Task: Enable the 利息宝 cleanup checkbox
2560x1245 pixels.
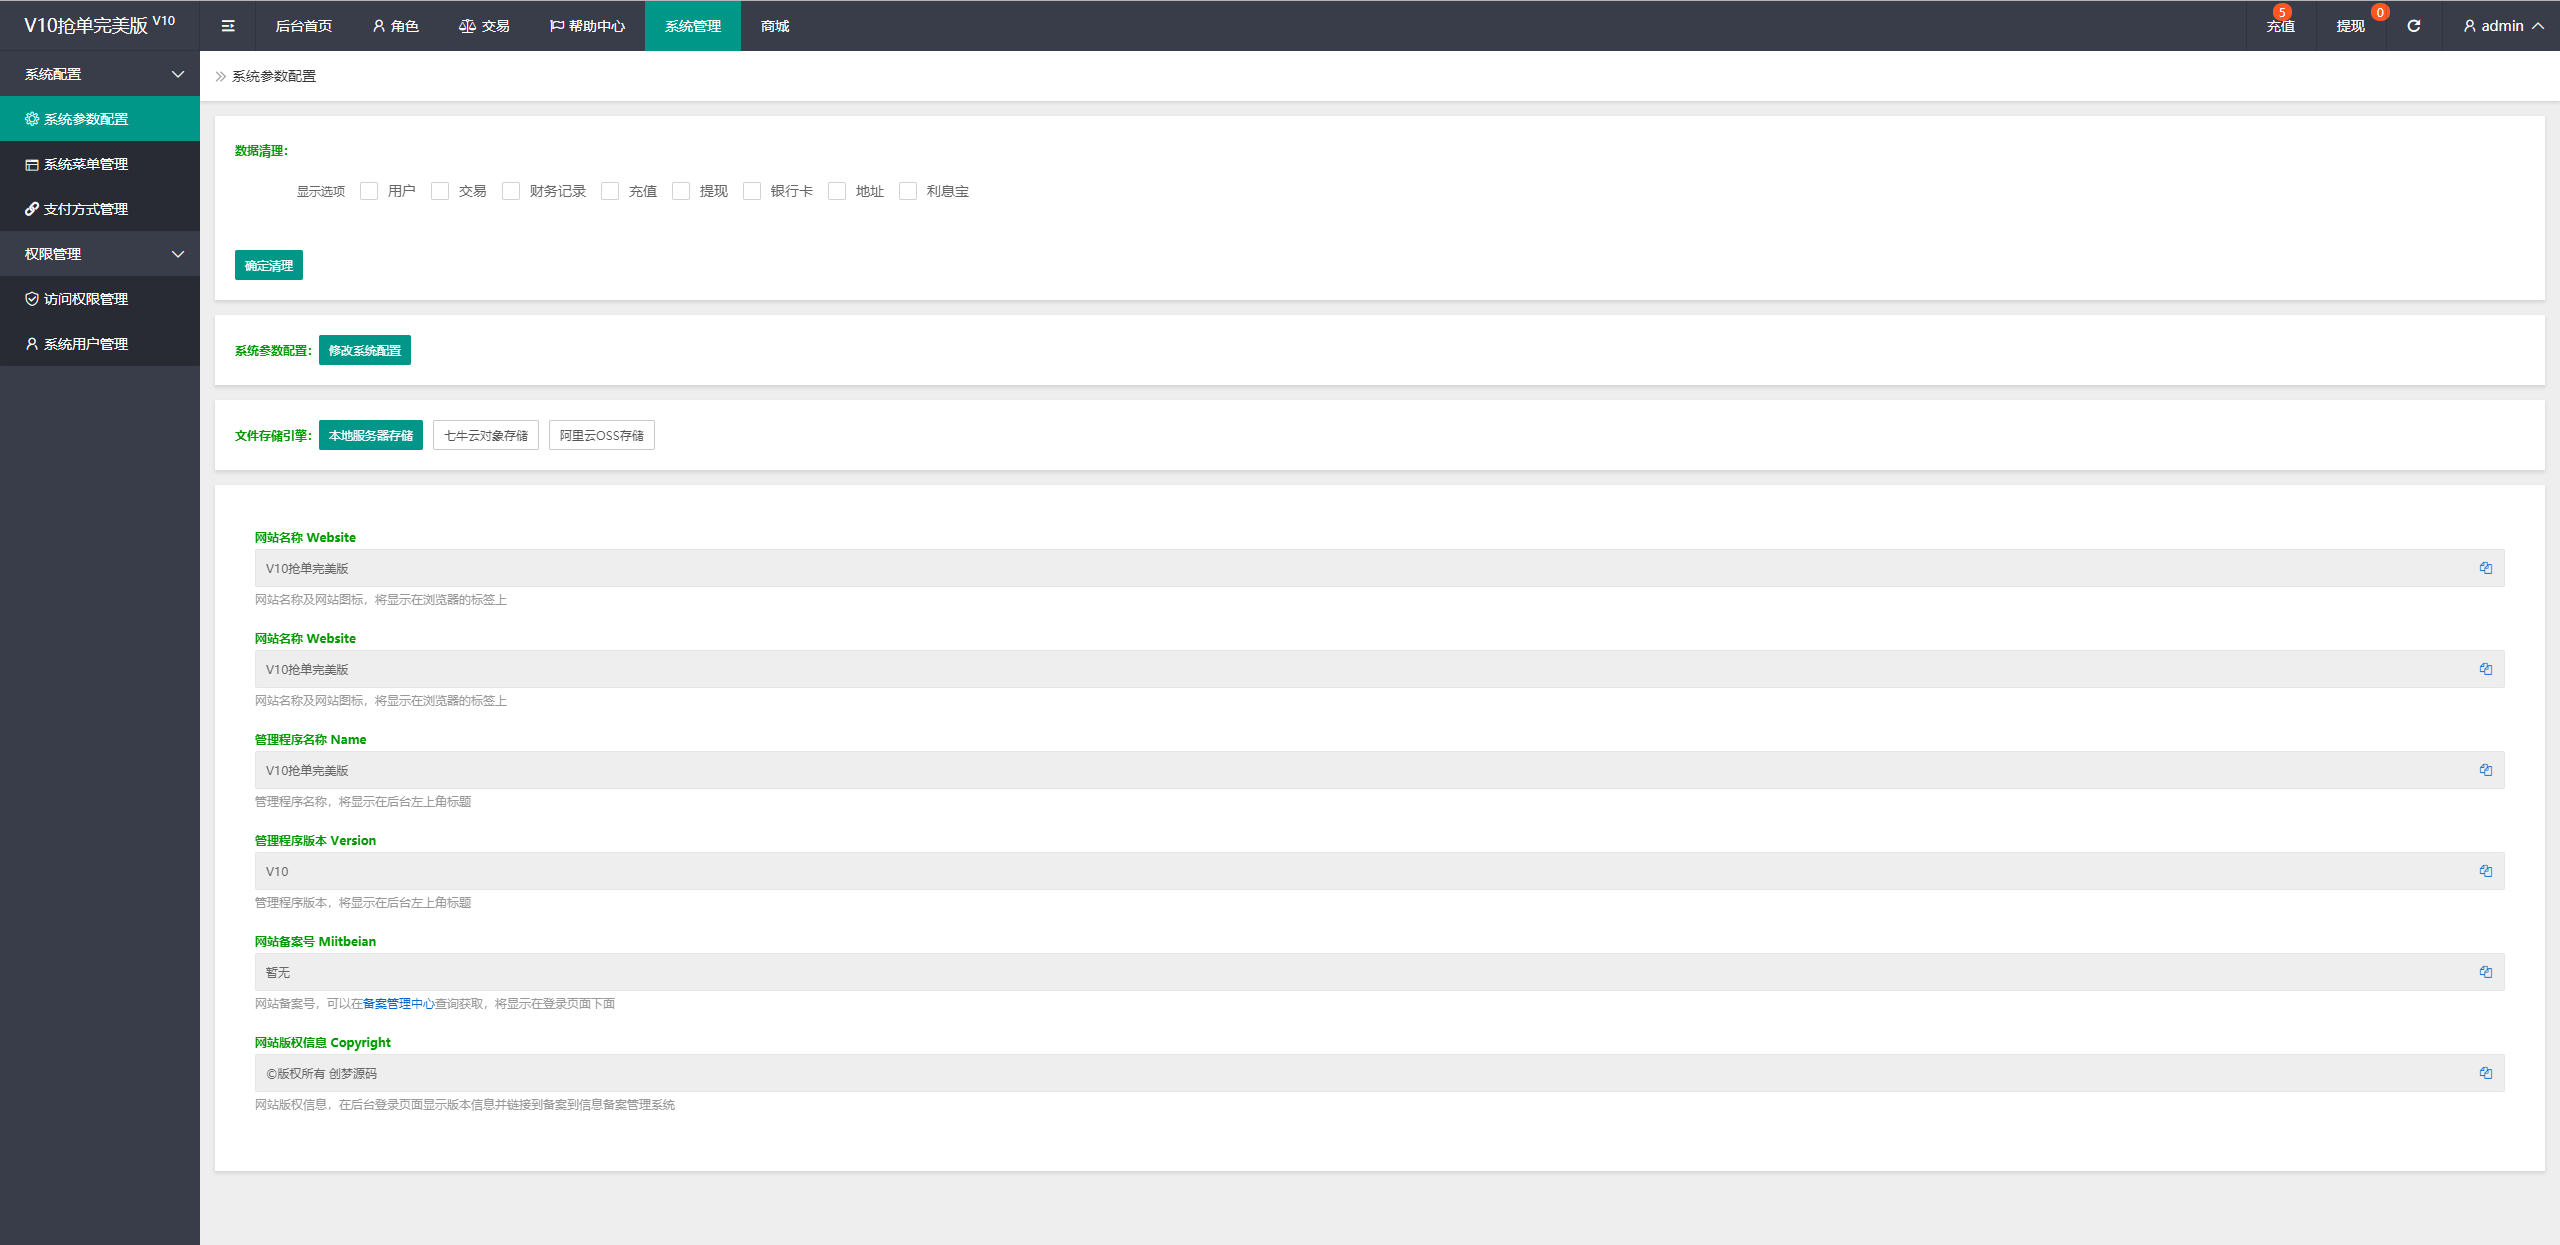Action: pos(908,191)
